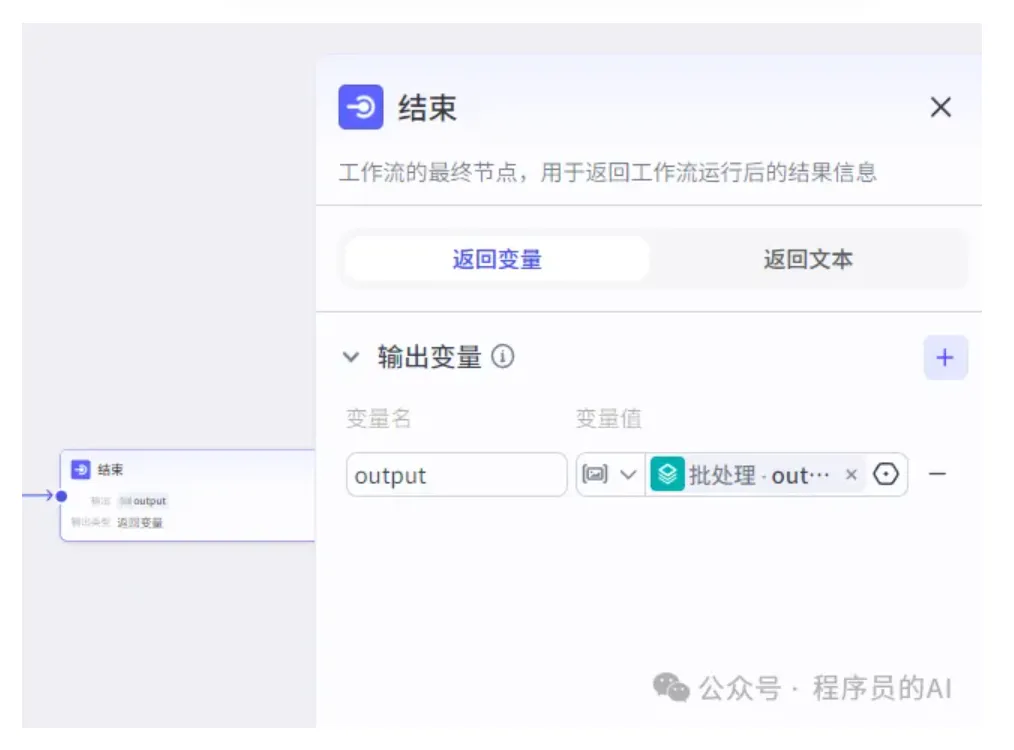Image resolution: width=1014 pixels, height=750 pixels.
Task: Delete the output variable row with minus
Action: pyautogui.click(x=937, y=474)
